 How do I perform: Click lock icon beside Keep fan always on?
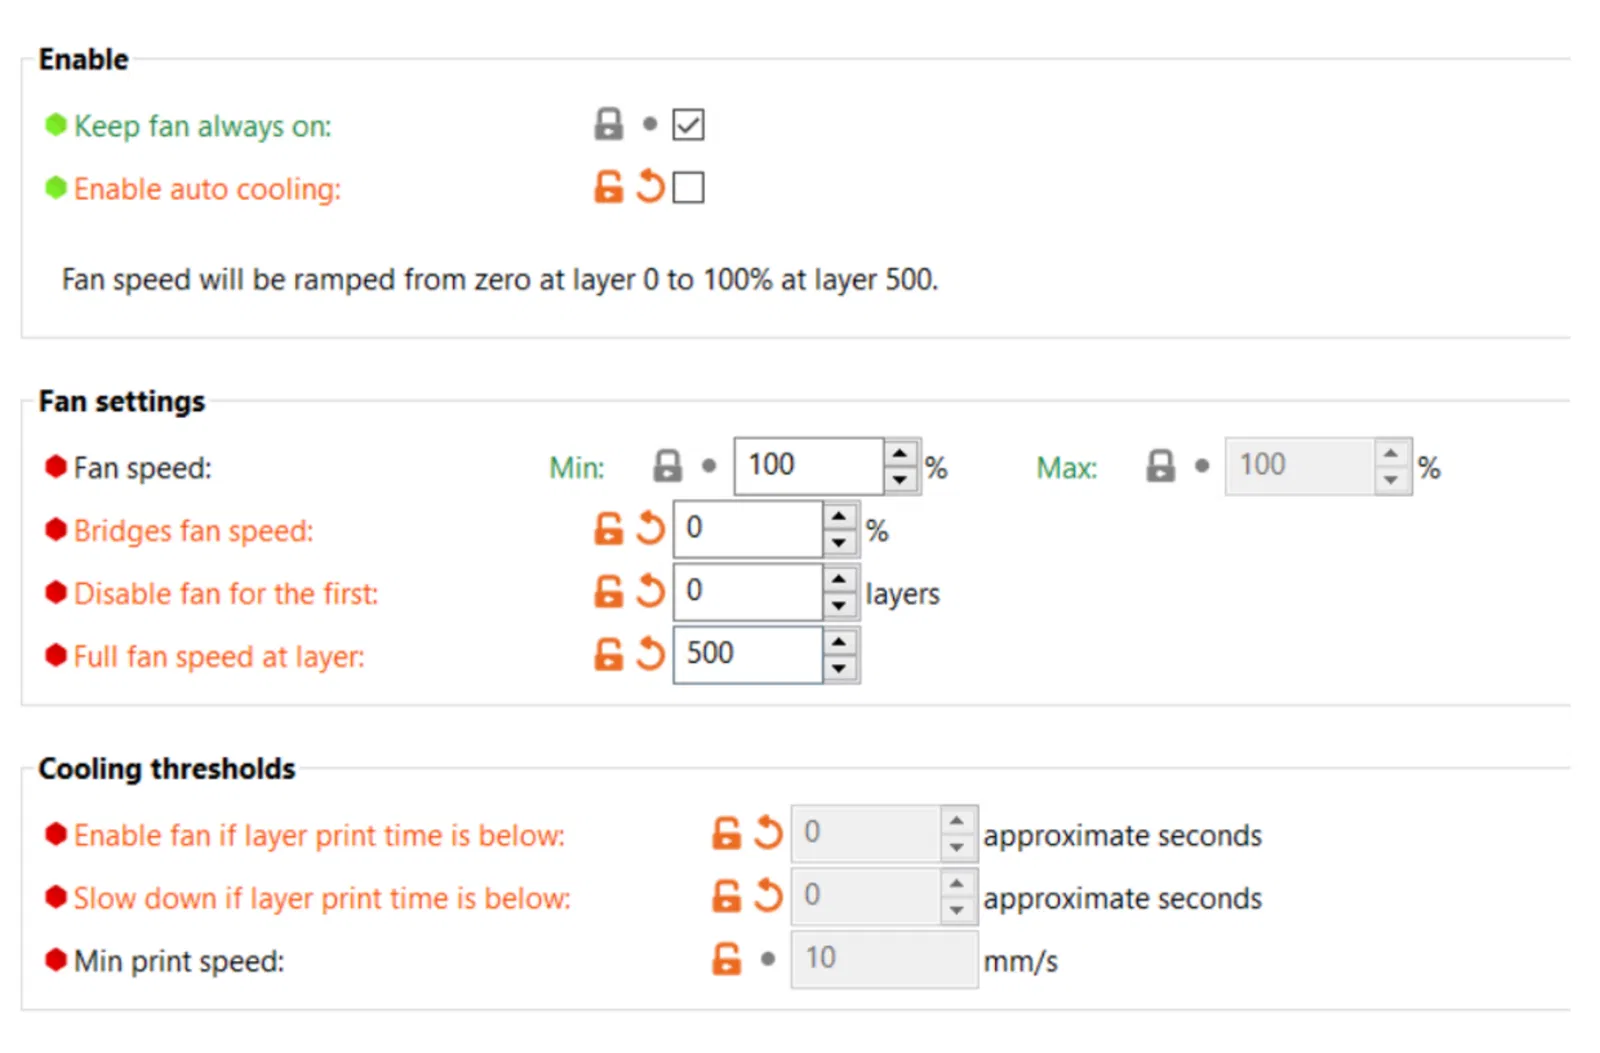tap(608, 125)
